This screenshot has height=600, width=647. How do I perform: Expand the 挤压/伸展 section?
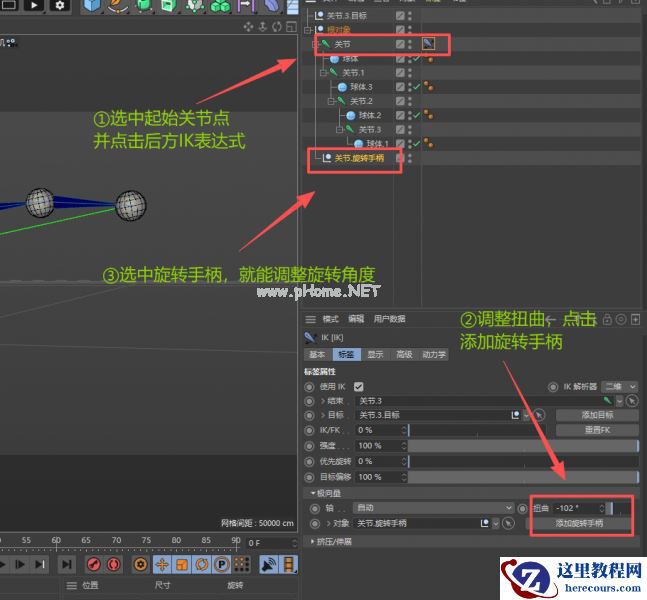(x=312, y=541)
